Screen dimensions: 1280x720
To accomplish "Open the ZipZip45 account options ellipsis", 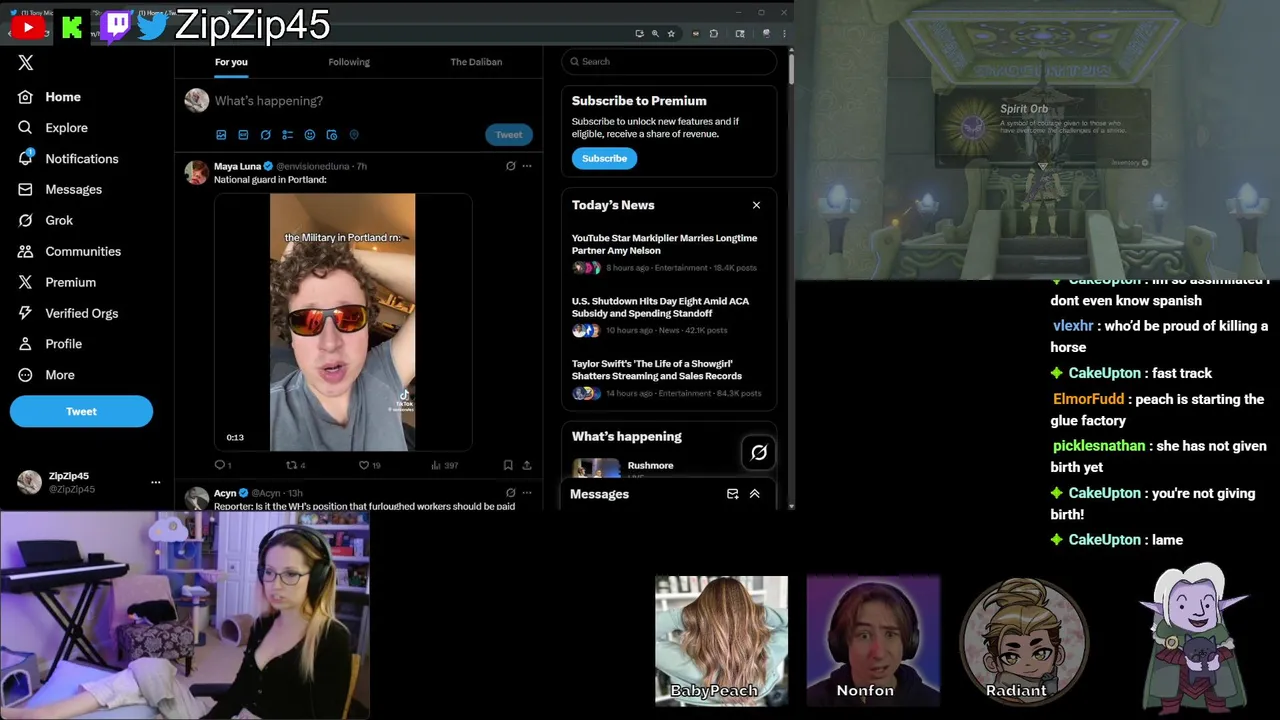I will click(155, 482).
